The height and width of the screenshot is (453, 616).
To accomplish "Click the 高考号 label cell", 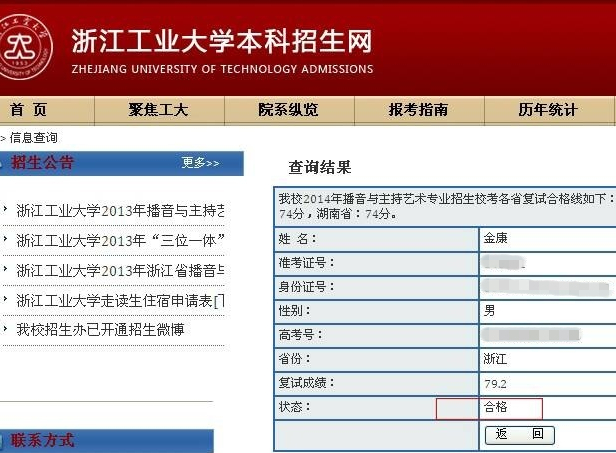I will (x=376, y=335).
